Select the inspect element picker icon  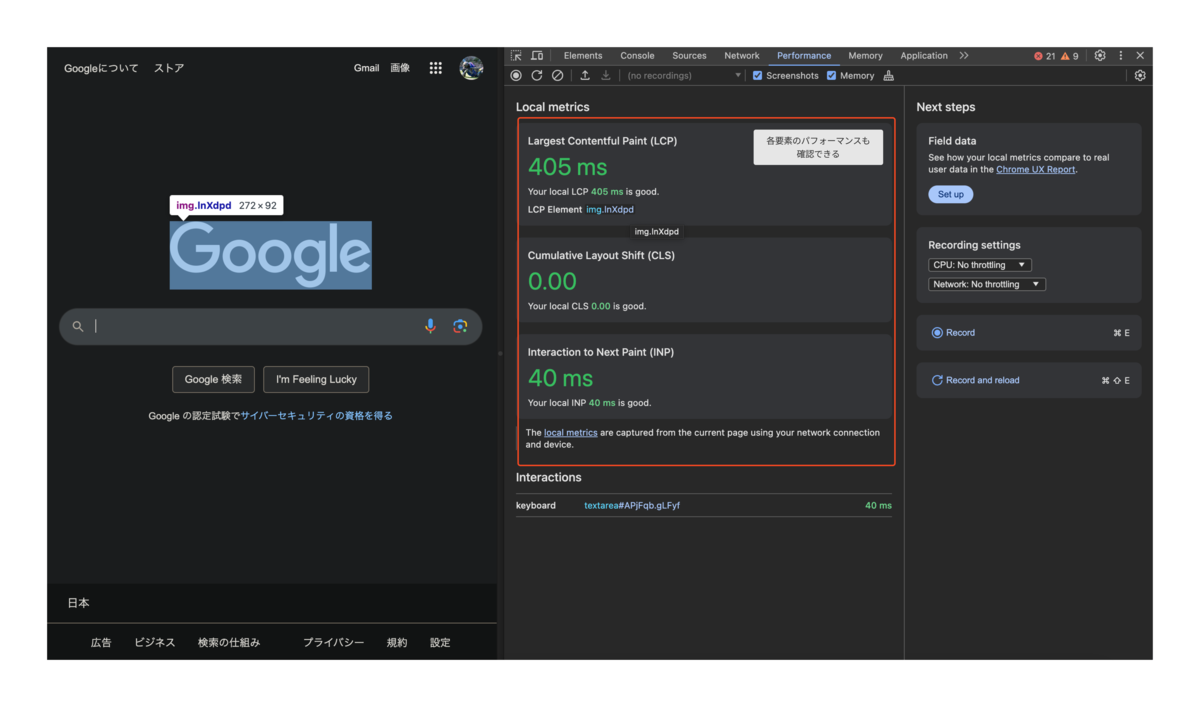tap(516, 56)
